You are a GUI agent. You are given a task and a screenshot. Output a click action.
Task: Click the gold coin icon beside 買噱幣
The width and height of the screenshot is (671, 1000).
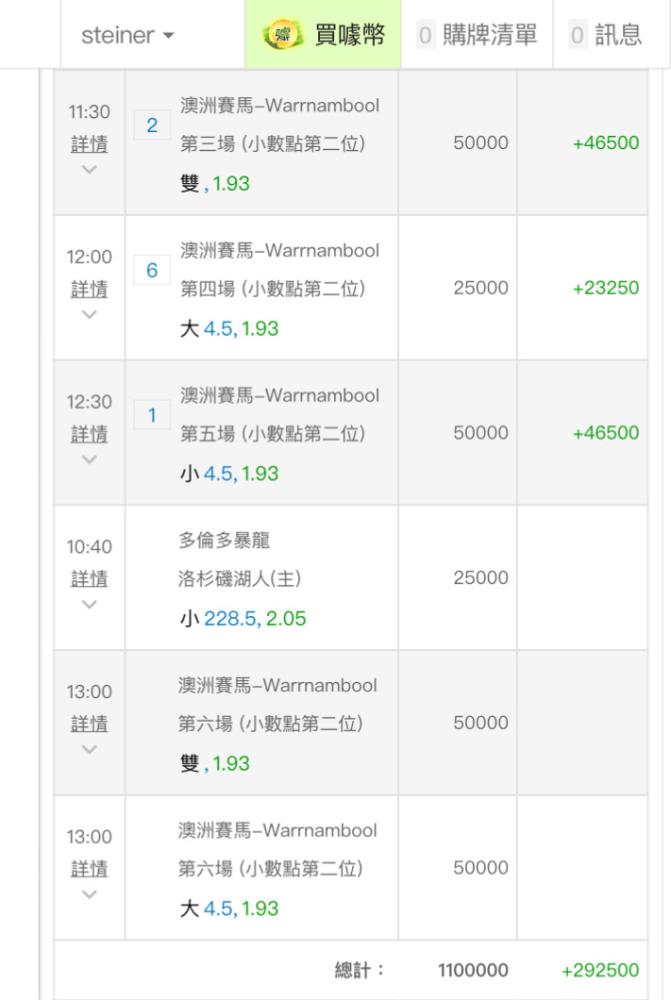pyautogui.click(x=283, y=34)
